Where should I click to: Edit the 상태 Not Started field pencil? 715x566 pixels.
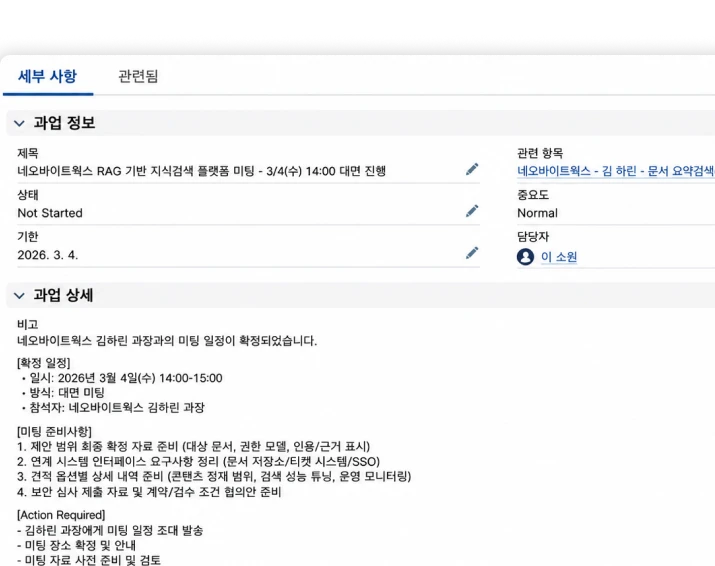[472, 211]
